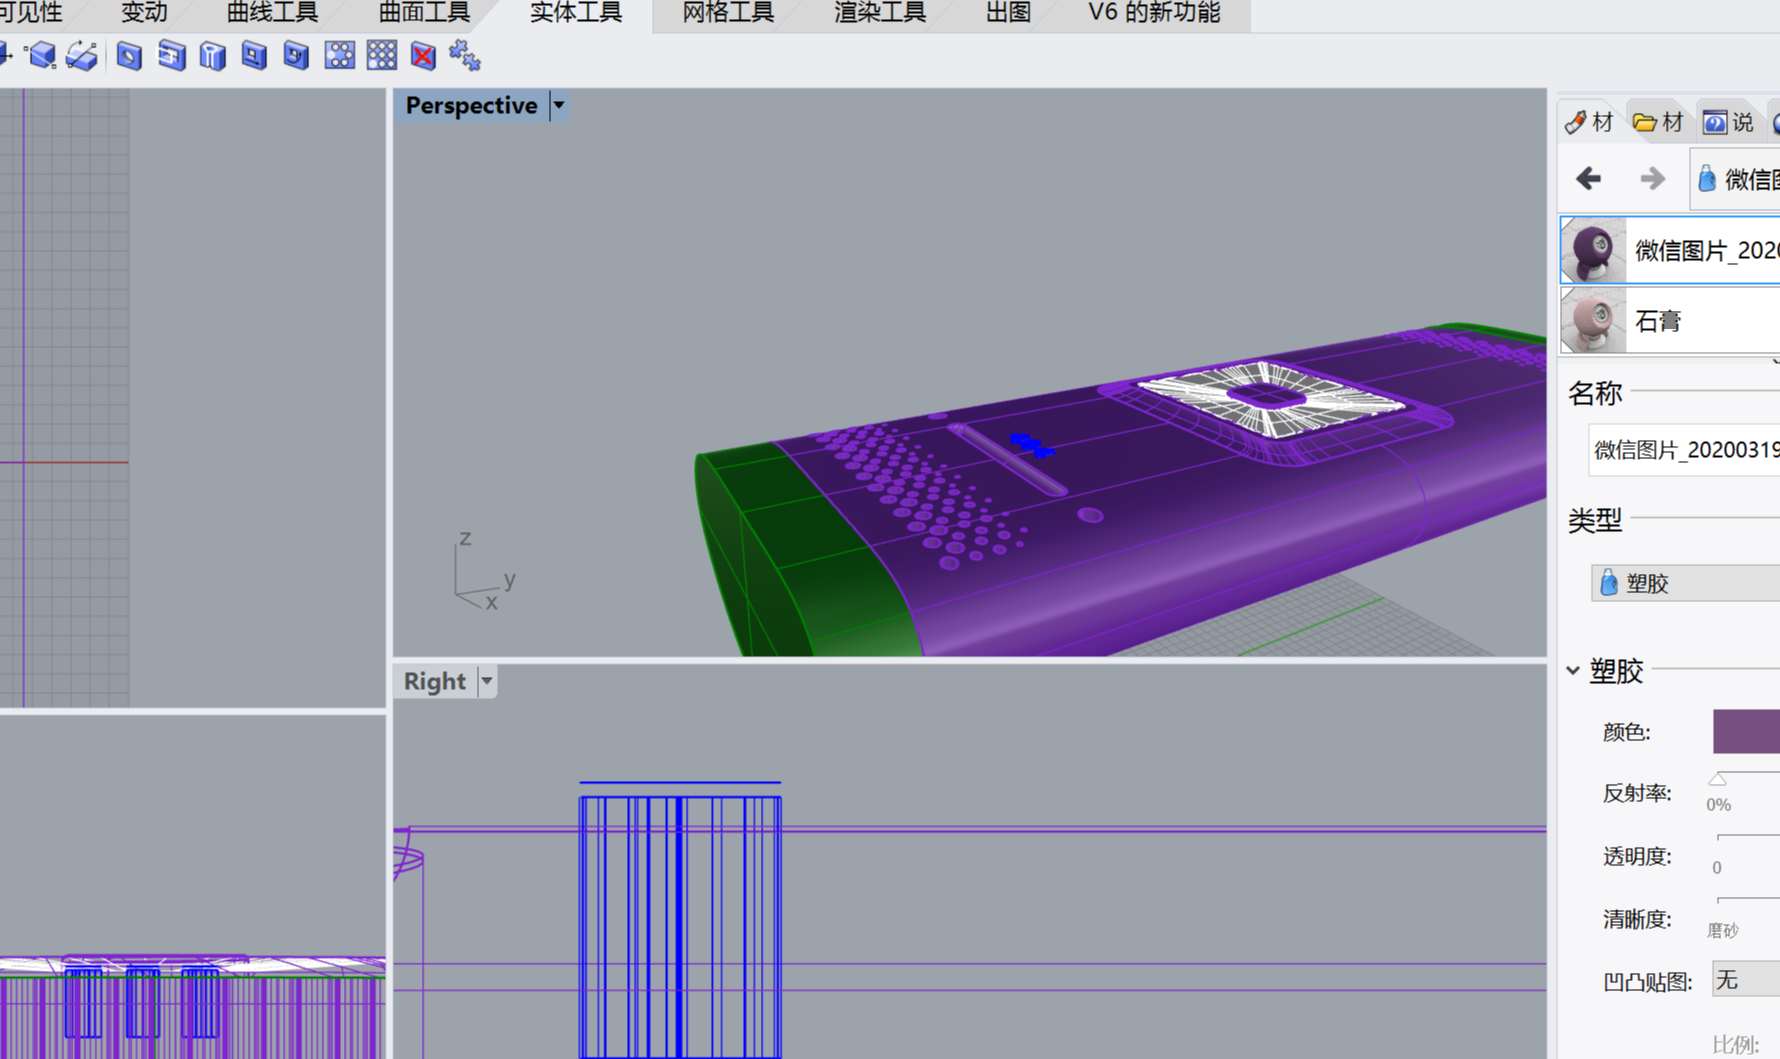Collapse the 塑胶 section
Screen dimensions: 1780x1059
[1573, 670]
